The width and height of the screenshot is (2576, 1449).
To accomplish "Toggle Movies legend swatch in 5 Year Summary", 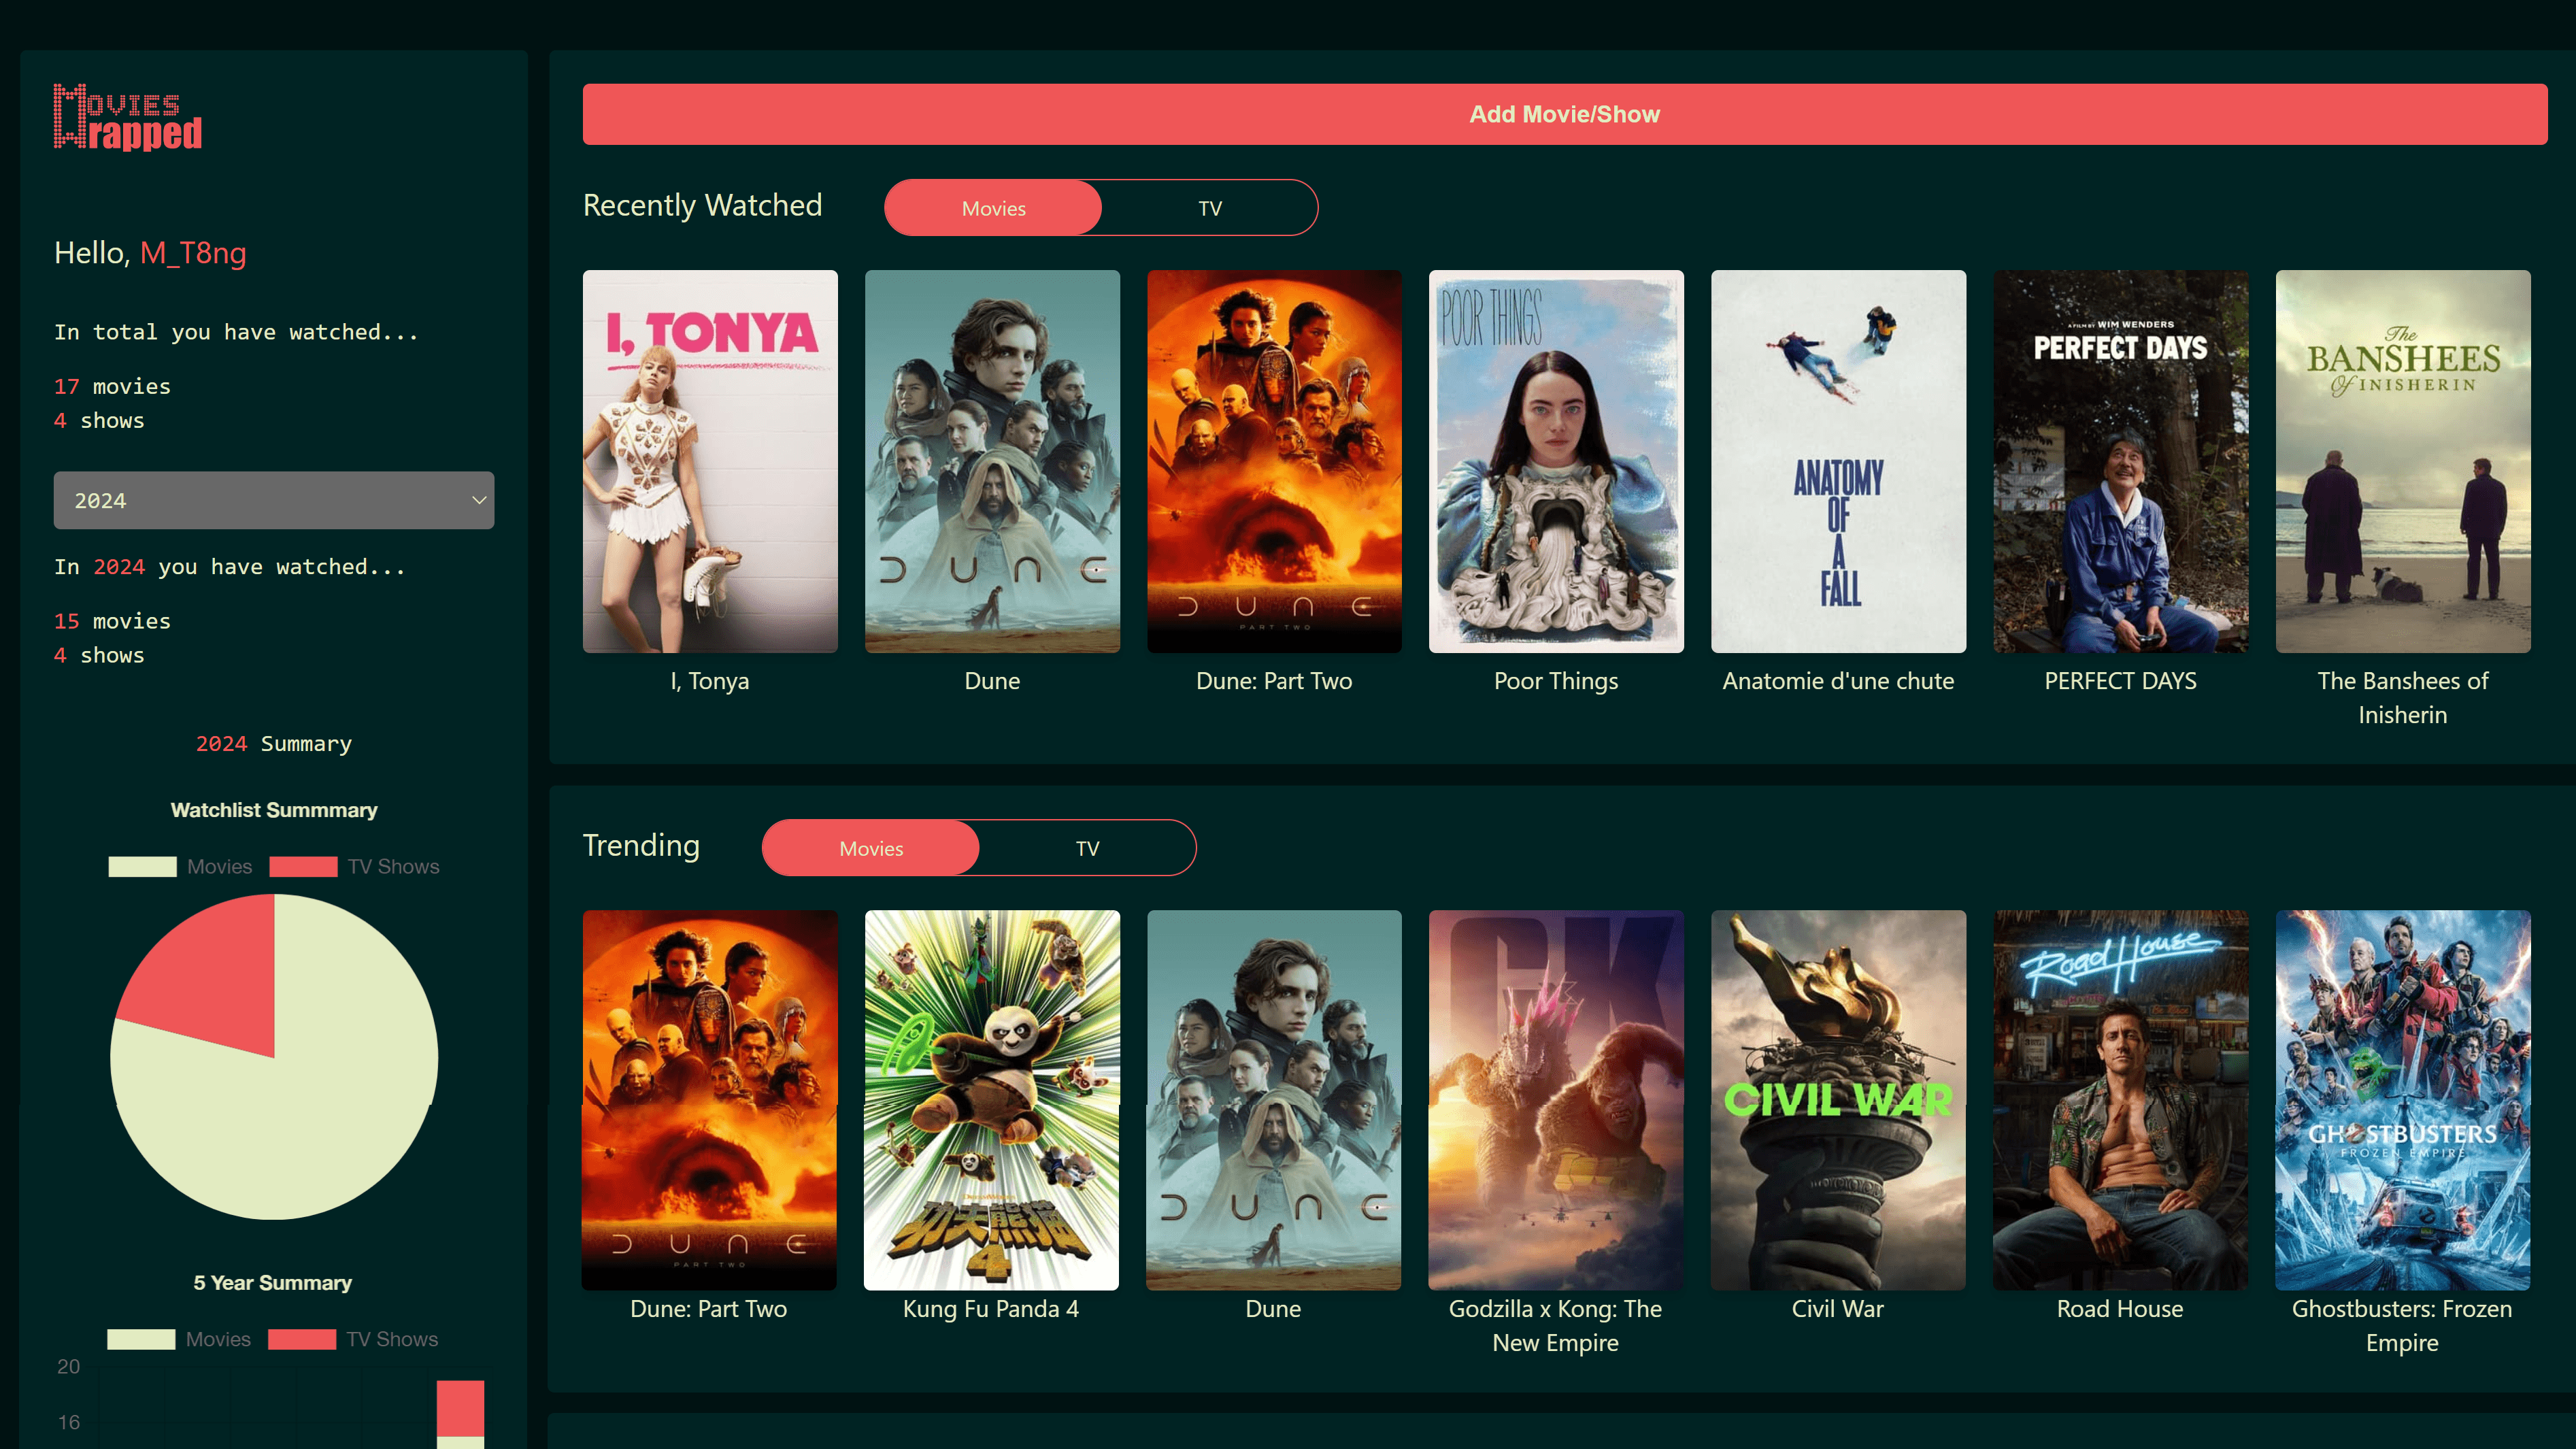I will 141,1339.
